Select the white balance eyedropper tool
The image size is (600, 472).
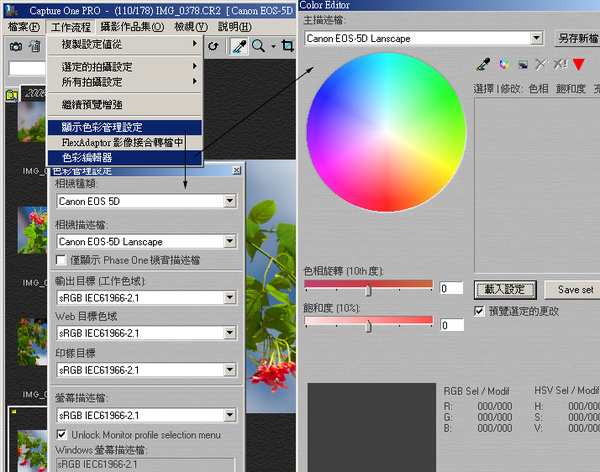pyautogui.click(x=240, y=46)
